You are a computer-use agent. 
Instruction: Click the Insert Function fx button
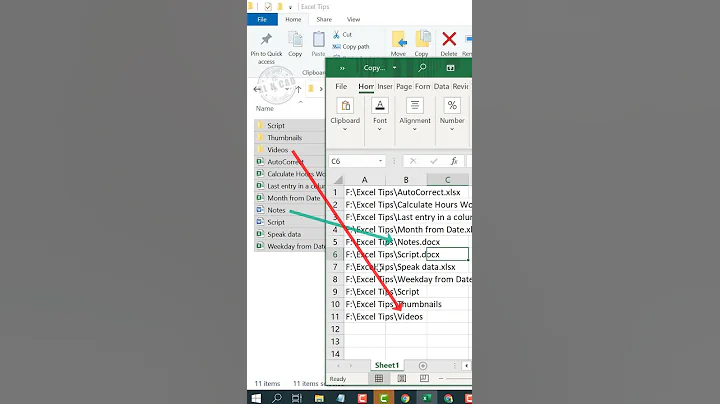pyautogui.click(x=454, y=161)
